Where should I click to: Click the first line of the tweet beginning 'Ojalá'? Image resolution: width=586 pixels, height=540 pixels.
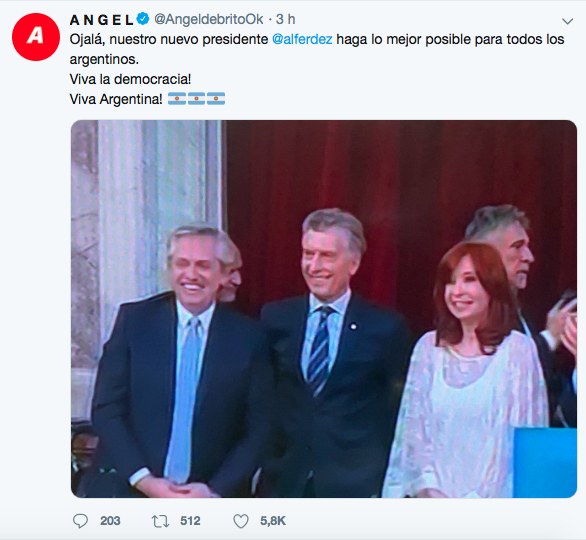pyautogui.click(x=317, y=40)
